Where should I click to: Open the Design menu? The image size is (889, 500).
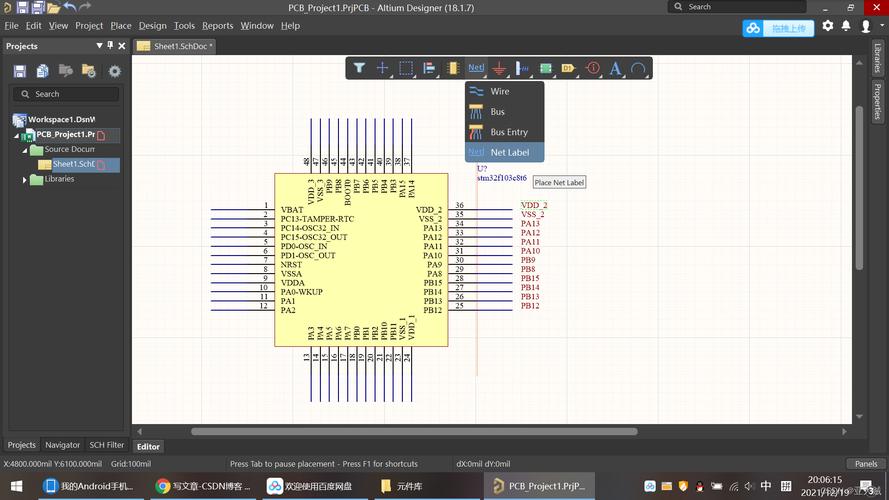point(153,26)
